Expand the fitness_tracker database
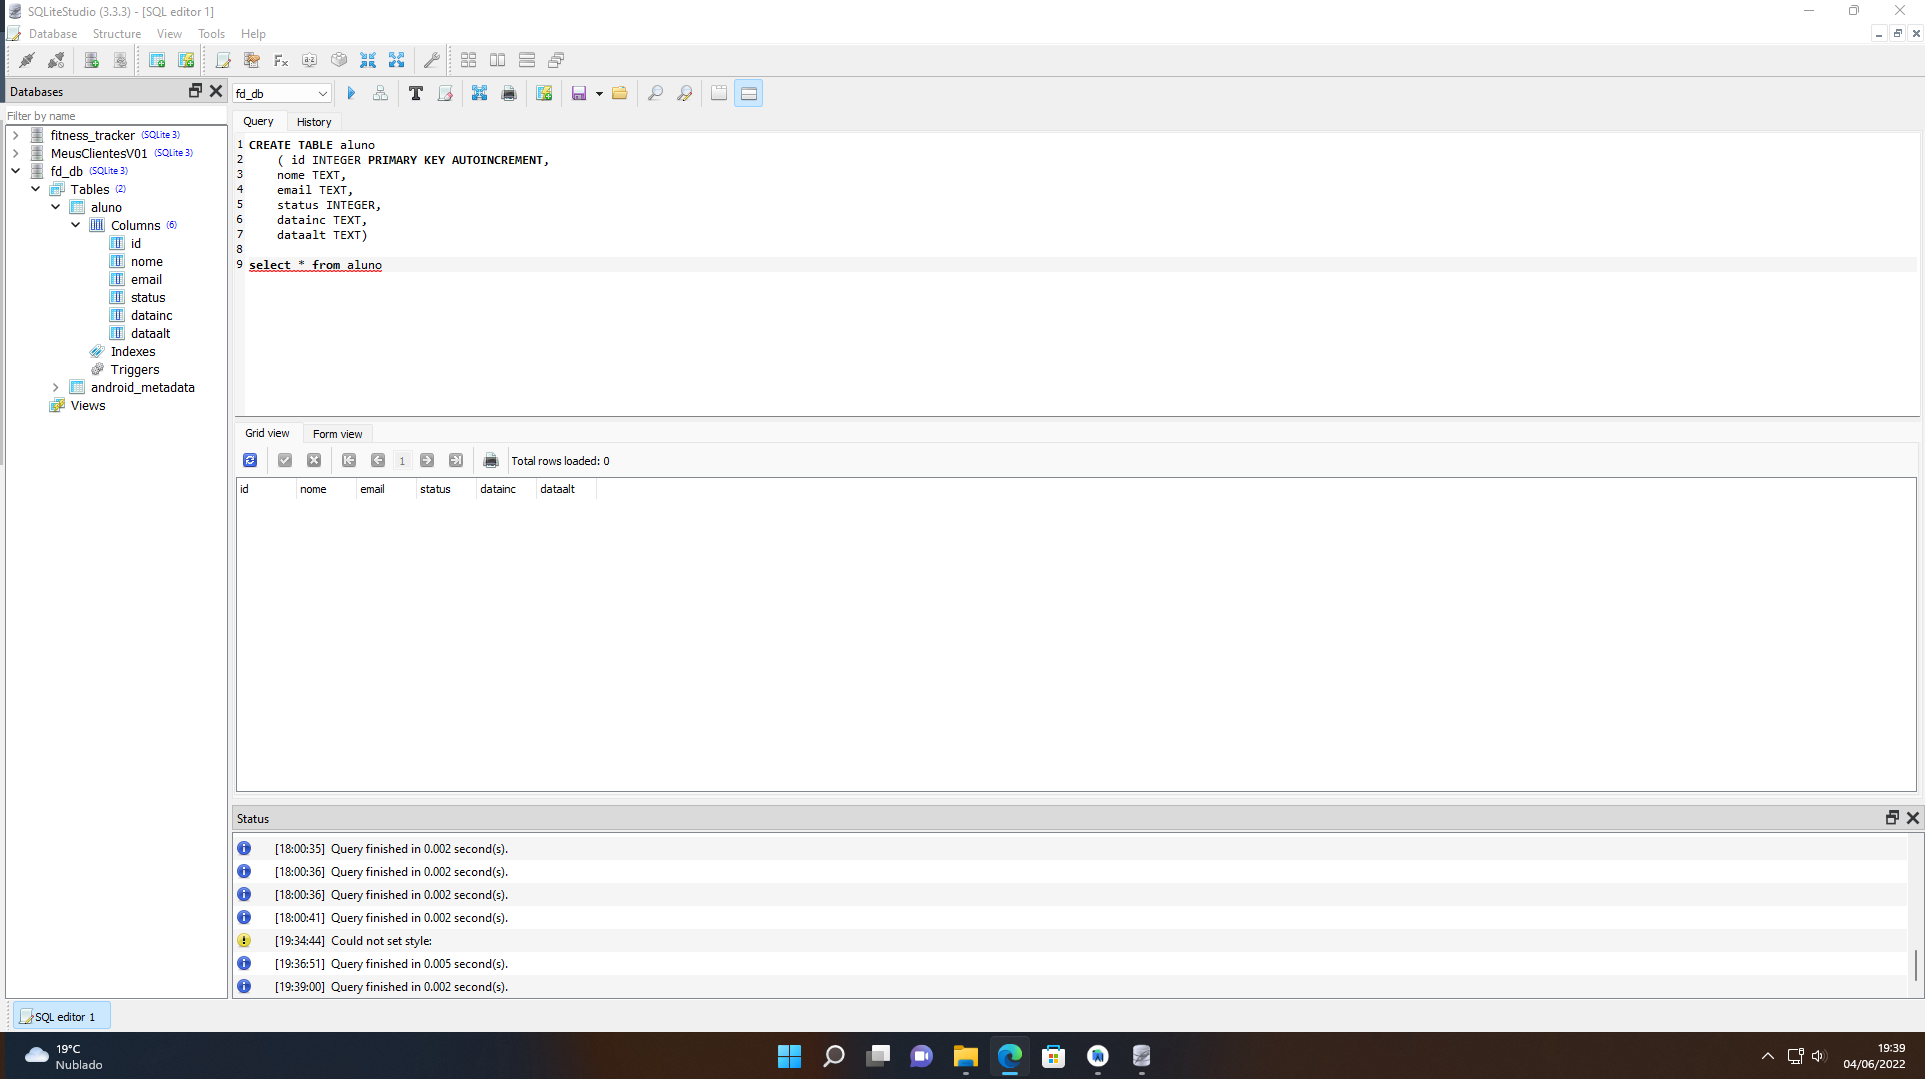Viewport: 1925px width, 1079px height. (15, 135)
